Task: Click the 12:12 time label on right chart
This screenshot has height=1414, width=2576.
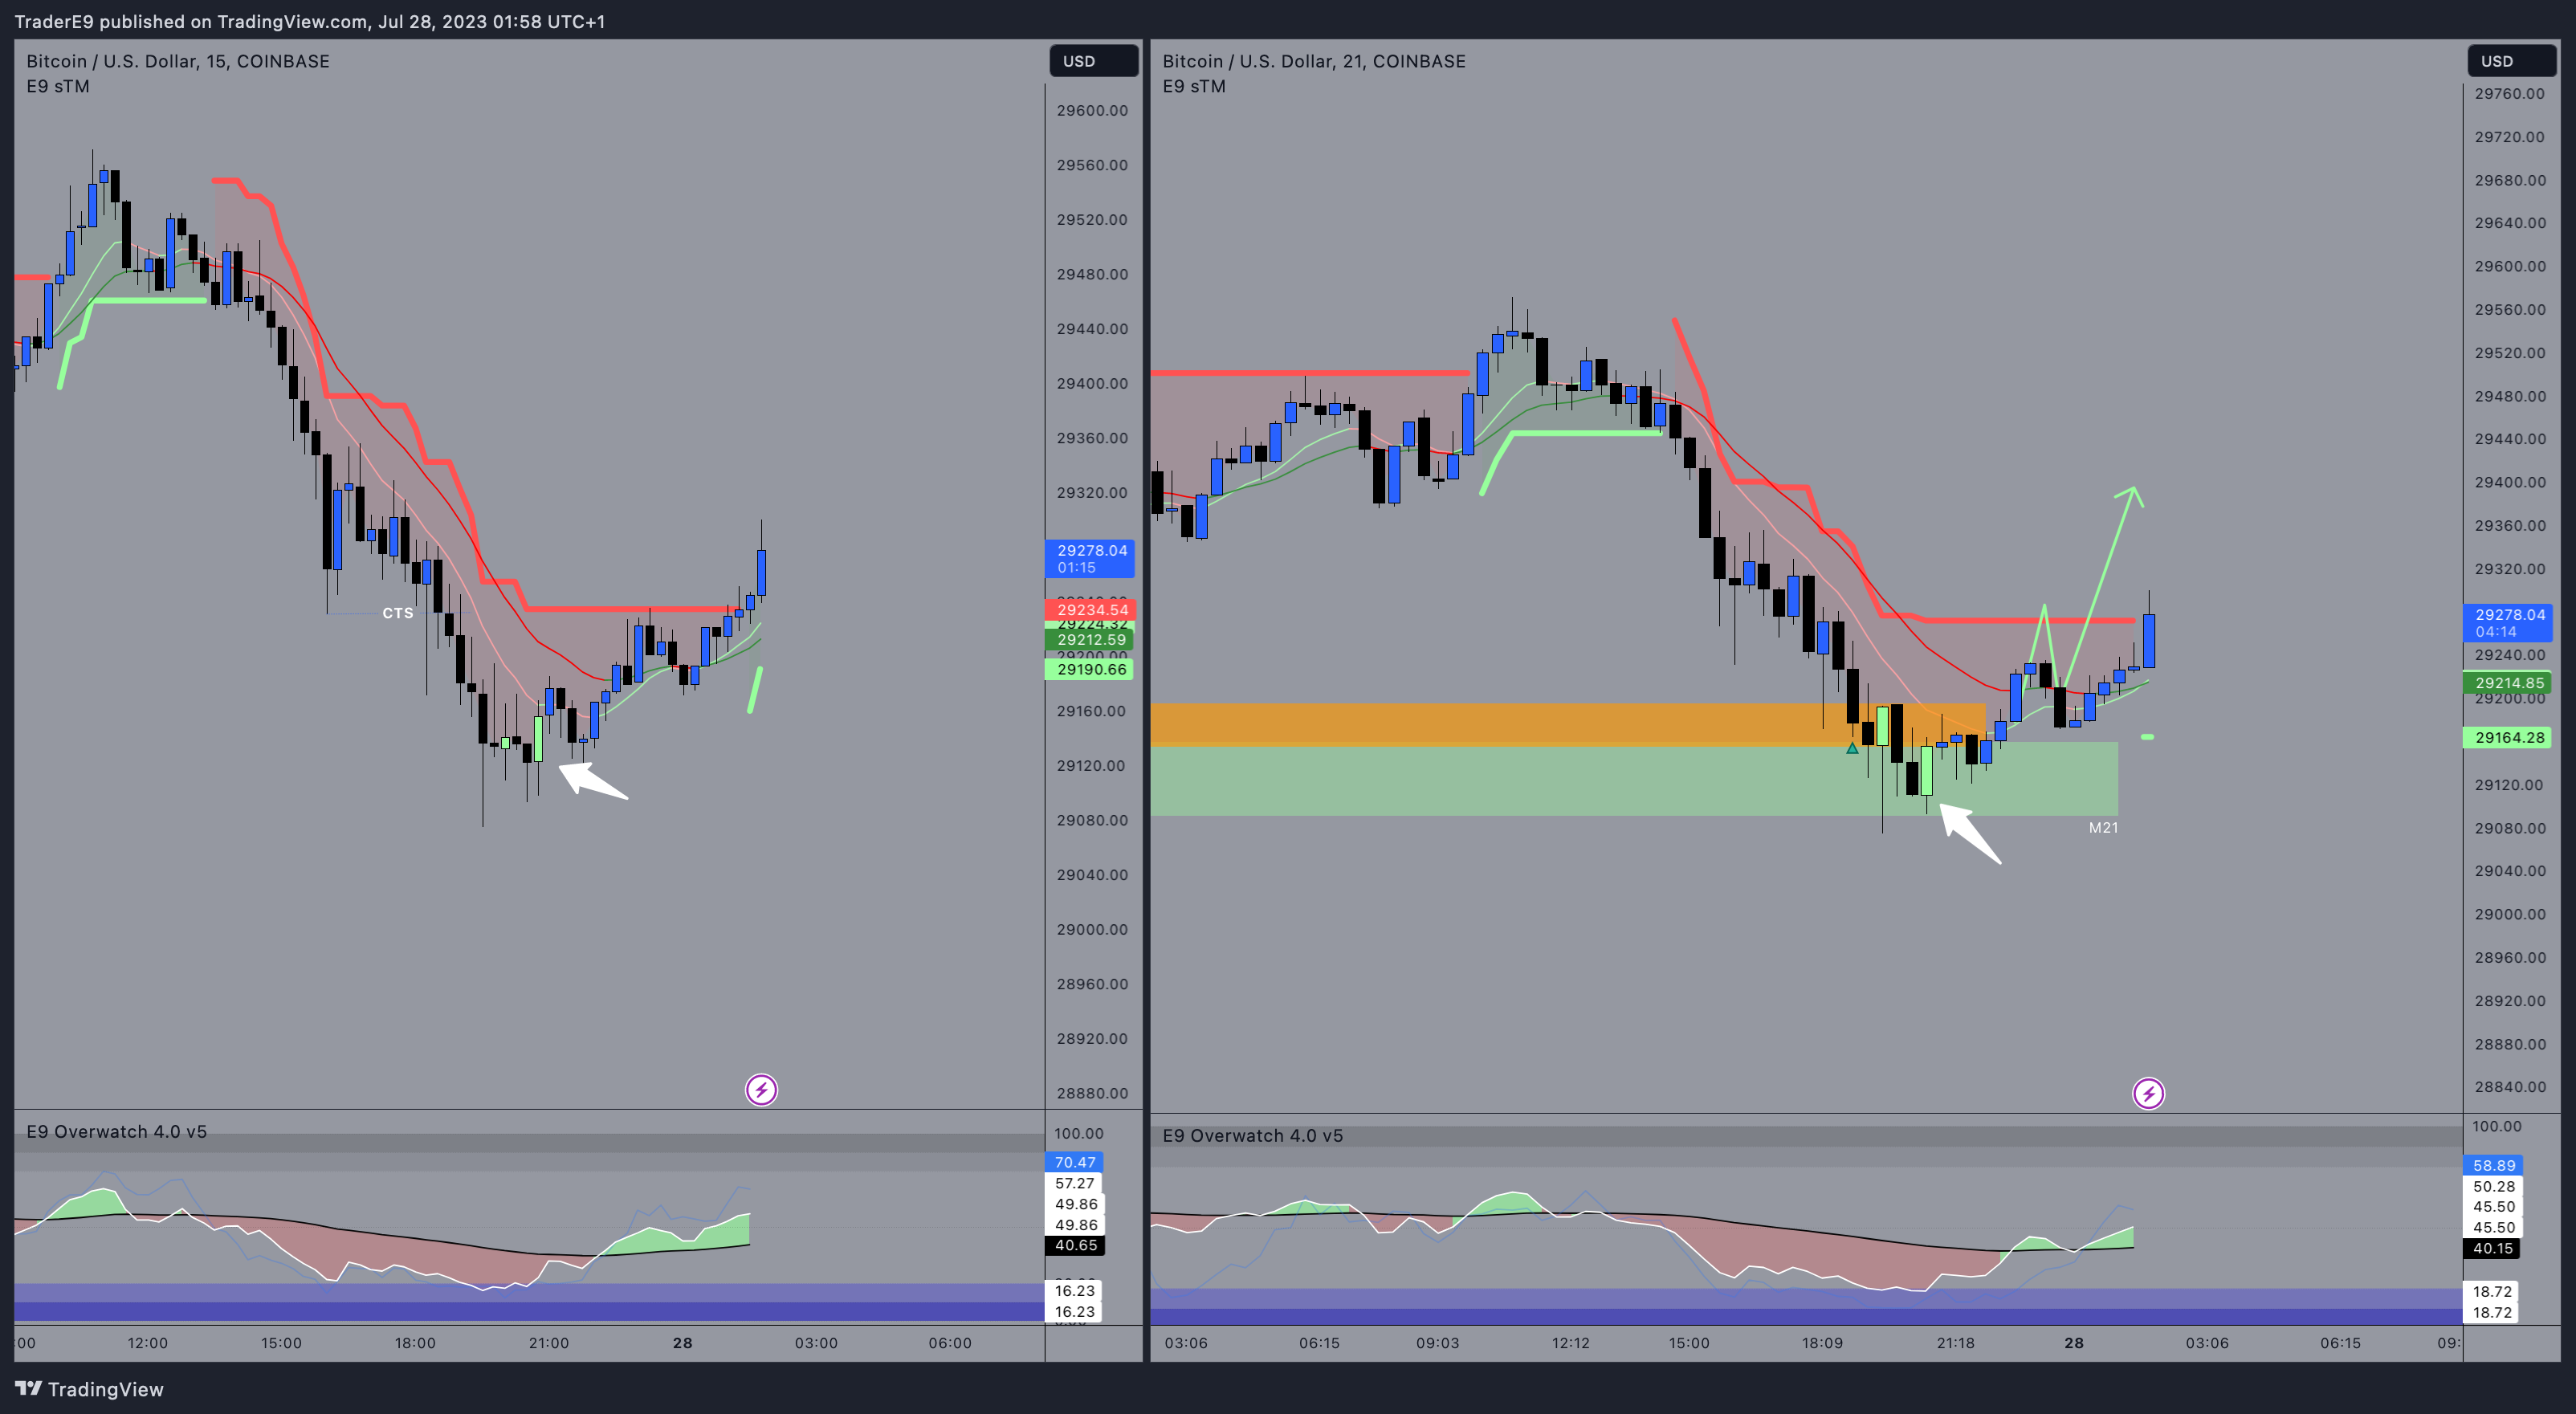Action: 1571,1343
